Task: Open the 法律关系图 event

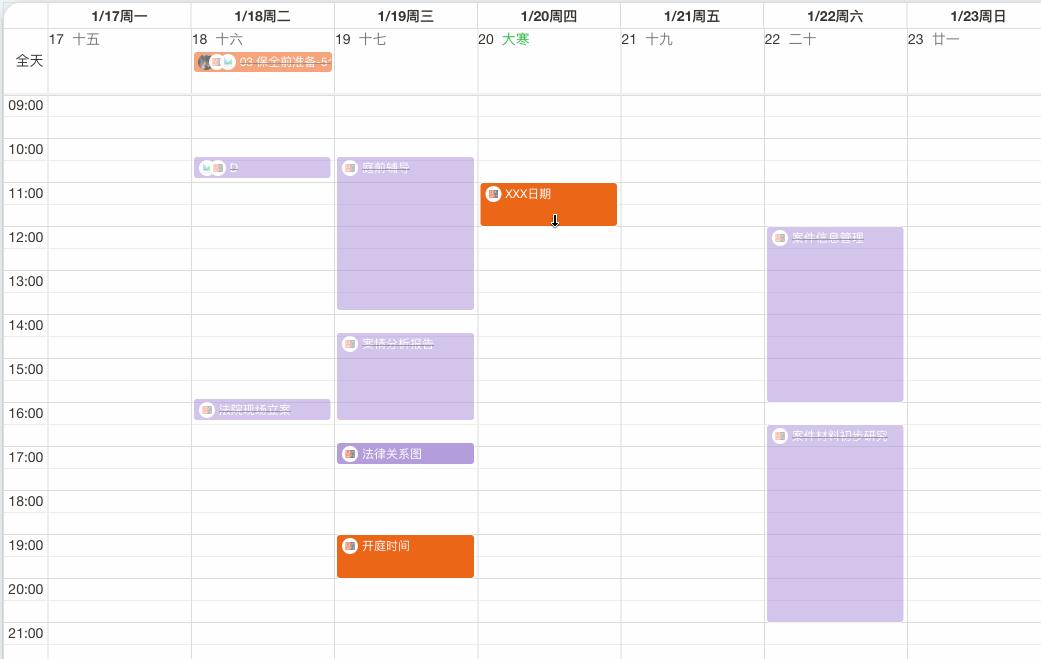Action: coord(405,454)
